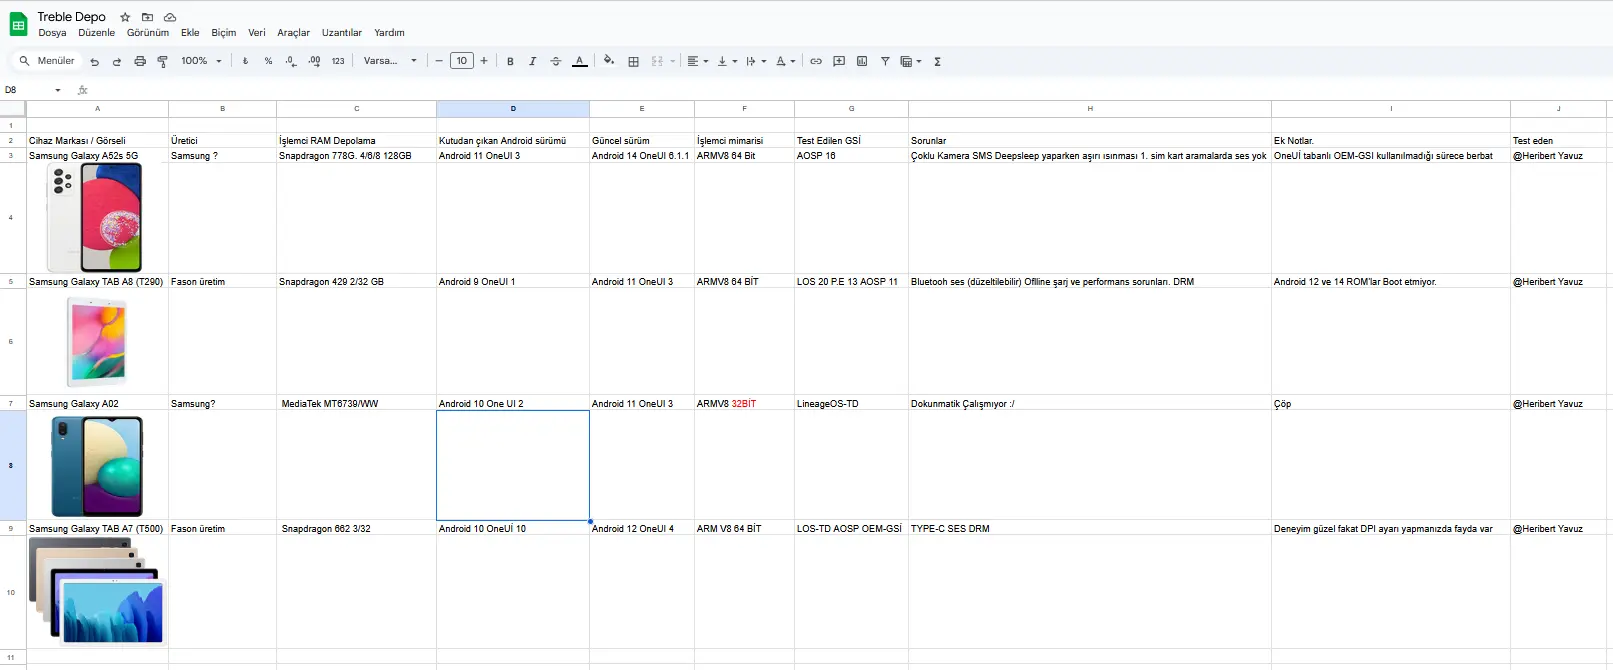Click the redo arrow
This screenshot has width=1613, height=670.
click(x=117, y=61)
